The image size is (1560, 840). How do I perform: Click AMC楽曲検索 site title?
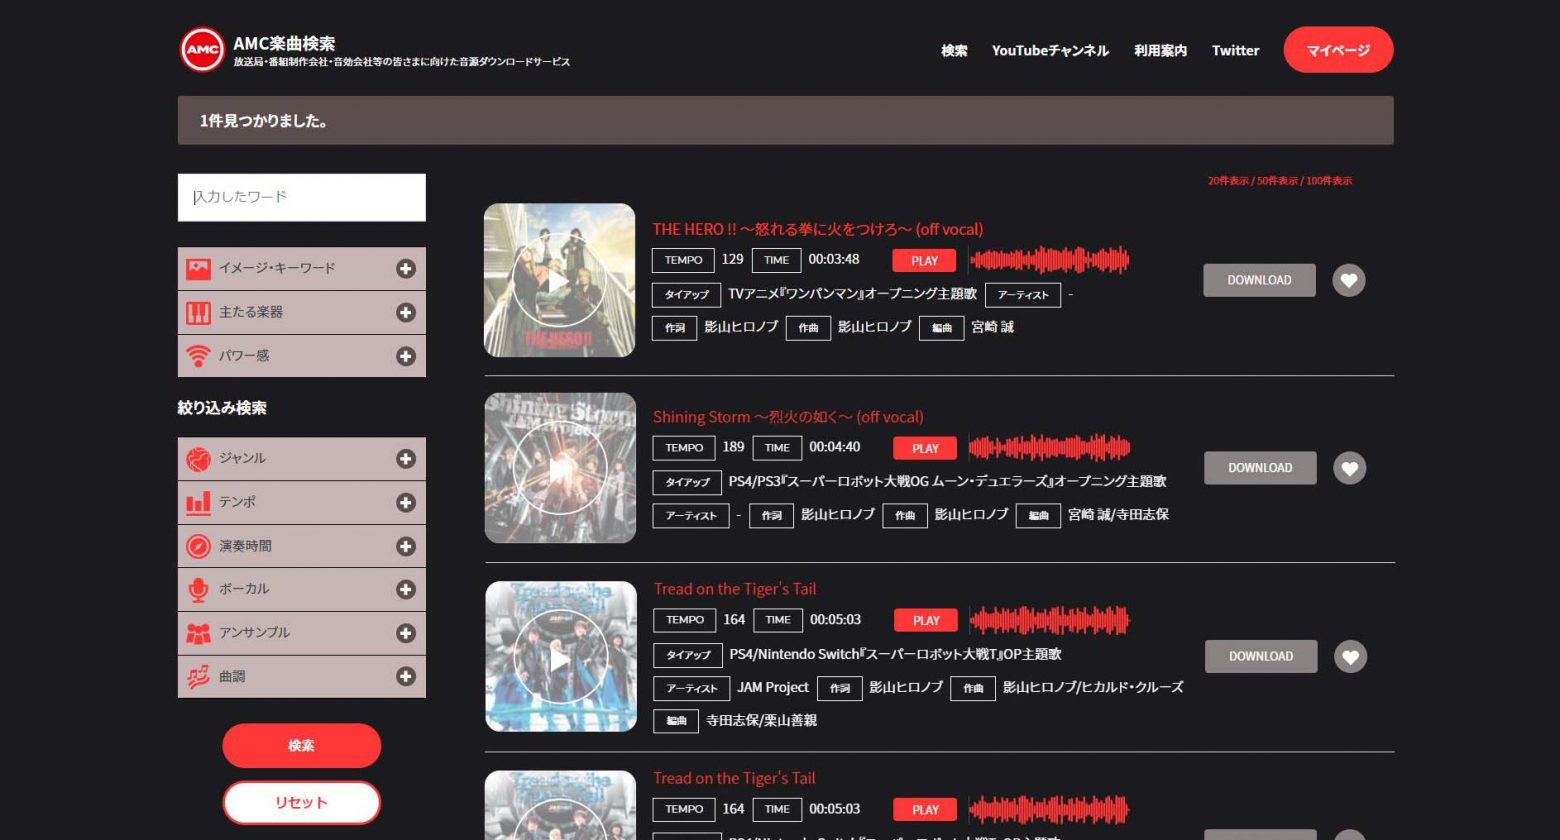[284, 43]
